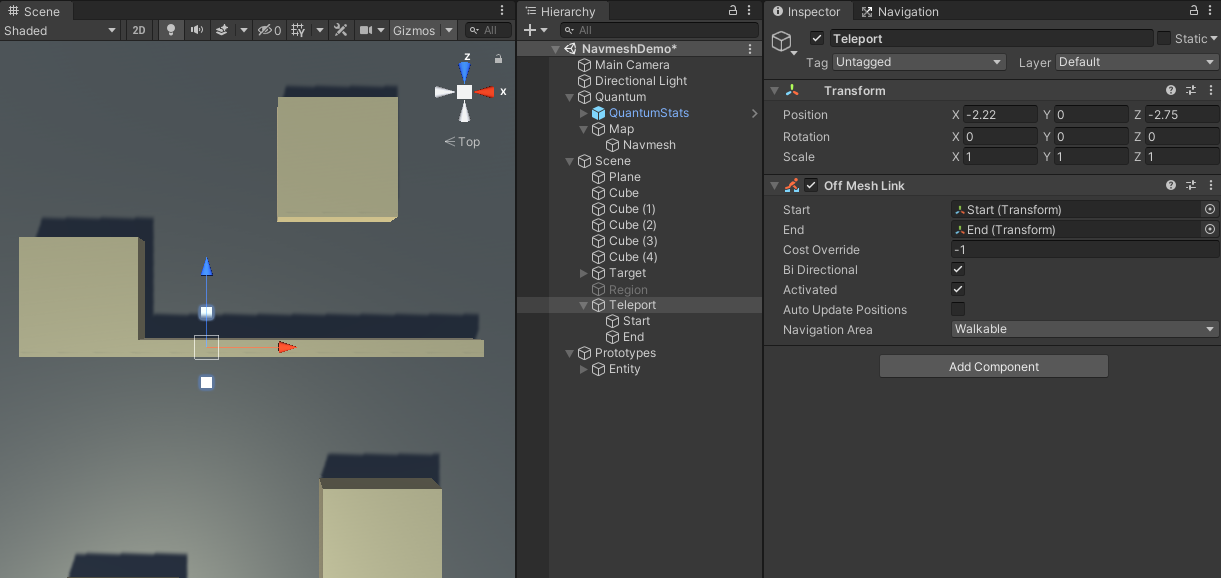Open Hierarchy panel options menu
This screenshot has height=578, width=1221.
pyautogui.click(x=750, y=11)
